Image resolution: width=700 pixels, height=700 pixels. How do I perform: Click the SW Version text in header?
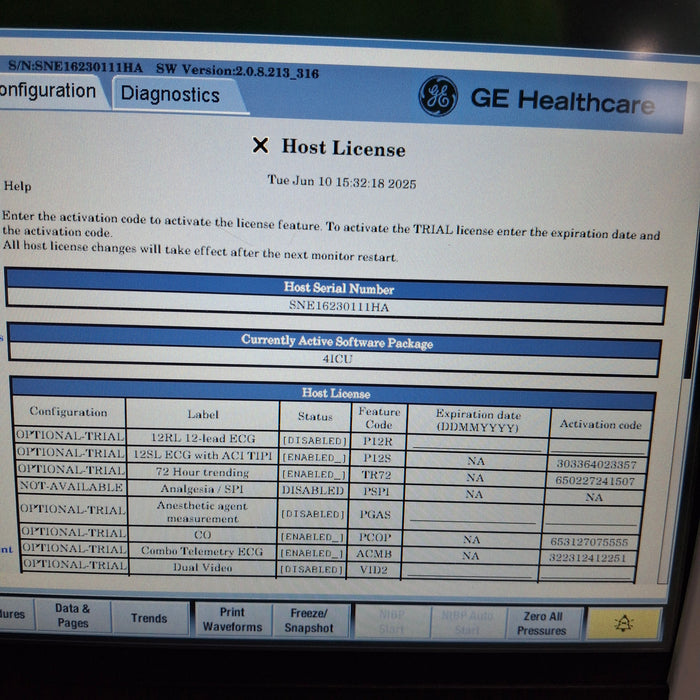tap(238, 71)
